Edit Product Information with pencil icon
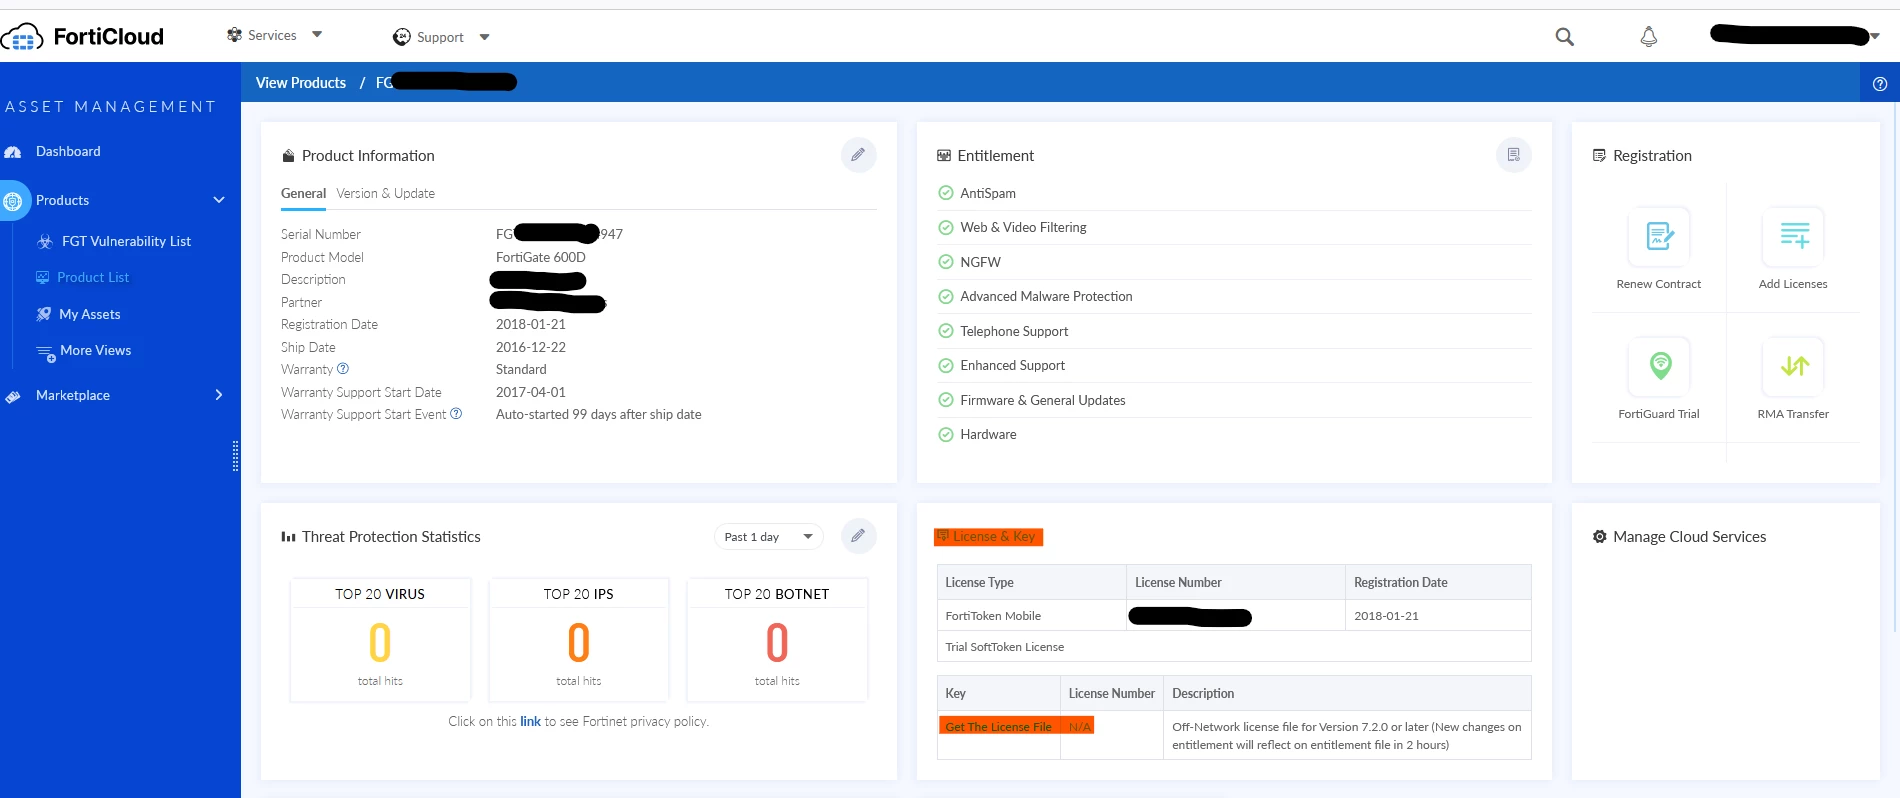This screenshot has width=1900, height=798. tap(858, 155)
